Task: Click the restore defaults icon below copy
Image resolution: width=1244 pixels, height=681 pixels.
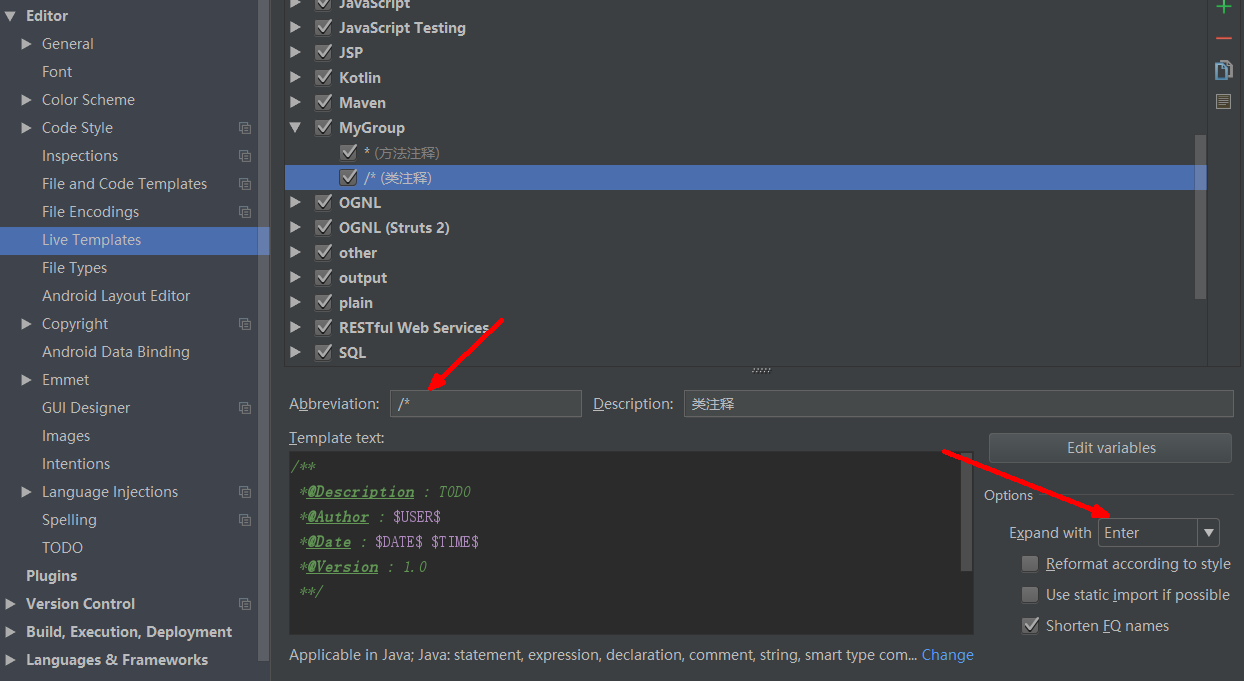Action: pyautogui.click(x=1223, y=102)
